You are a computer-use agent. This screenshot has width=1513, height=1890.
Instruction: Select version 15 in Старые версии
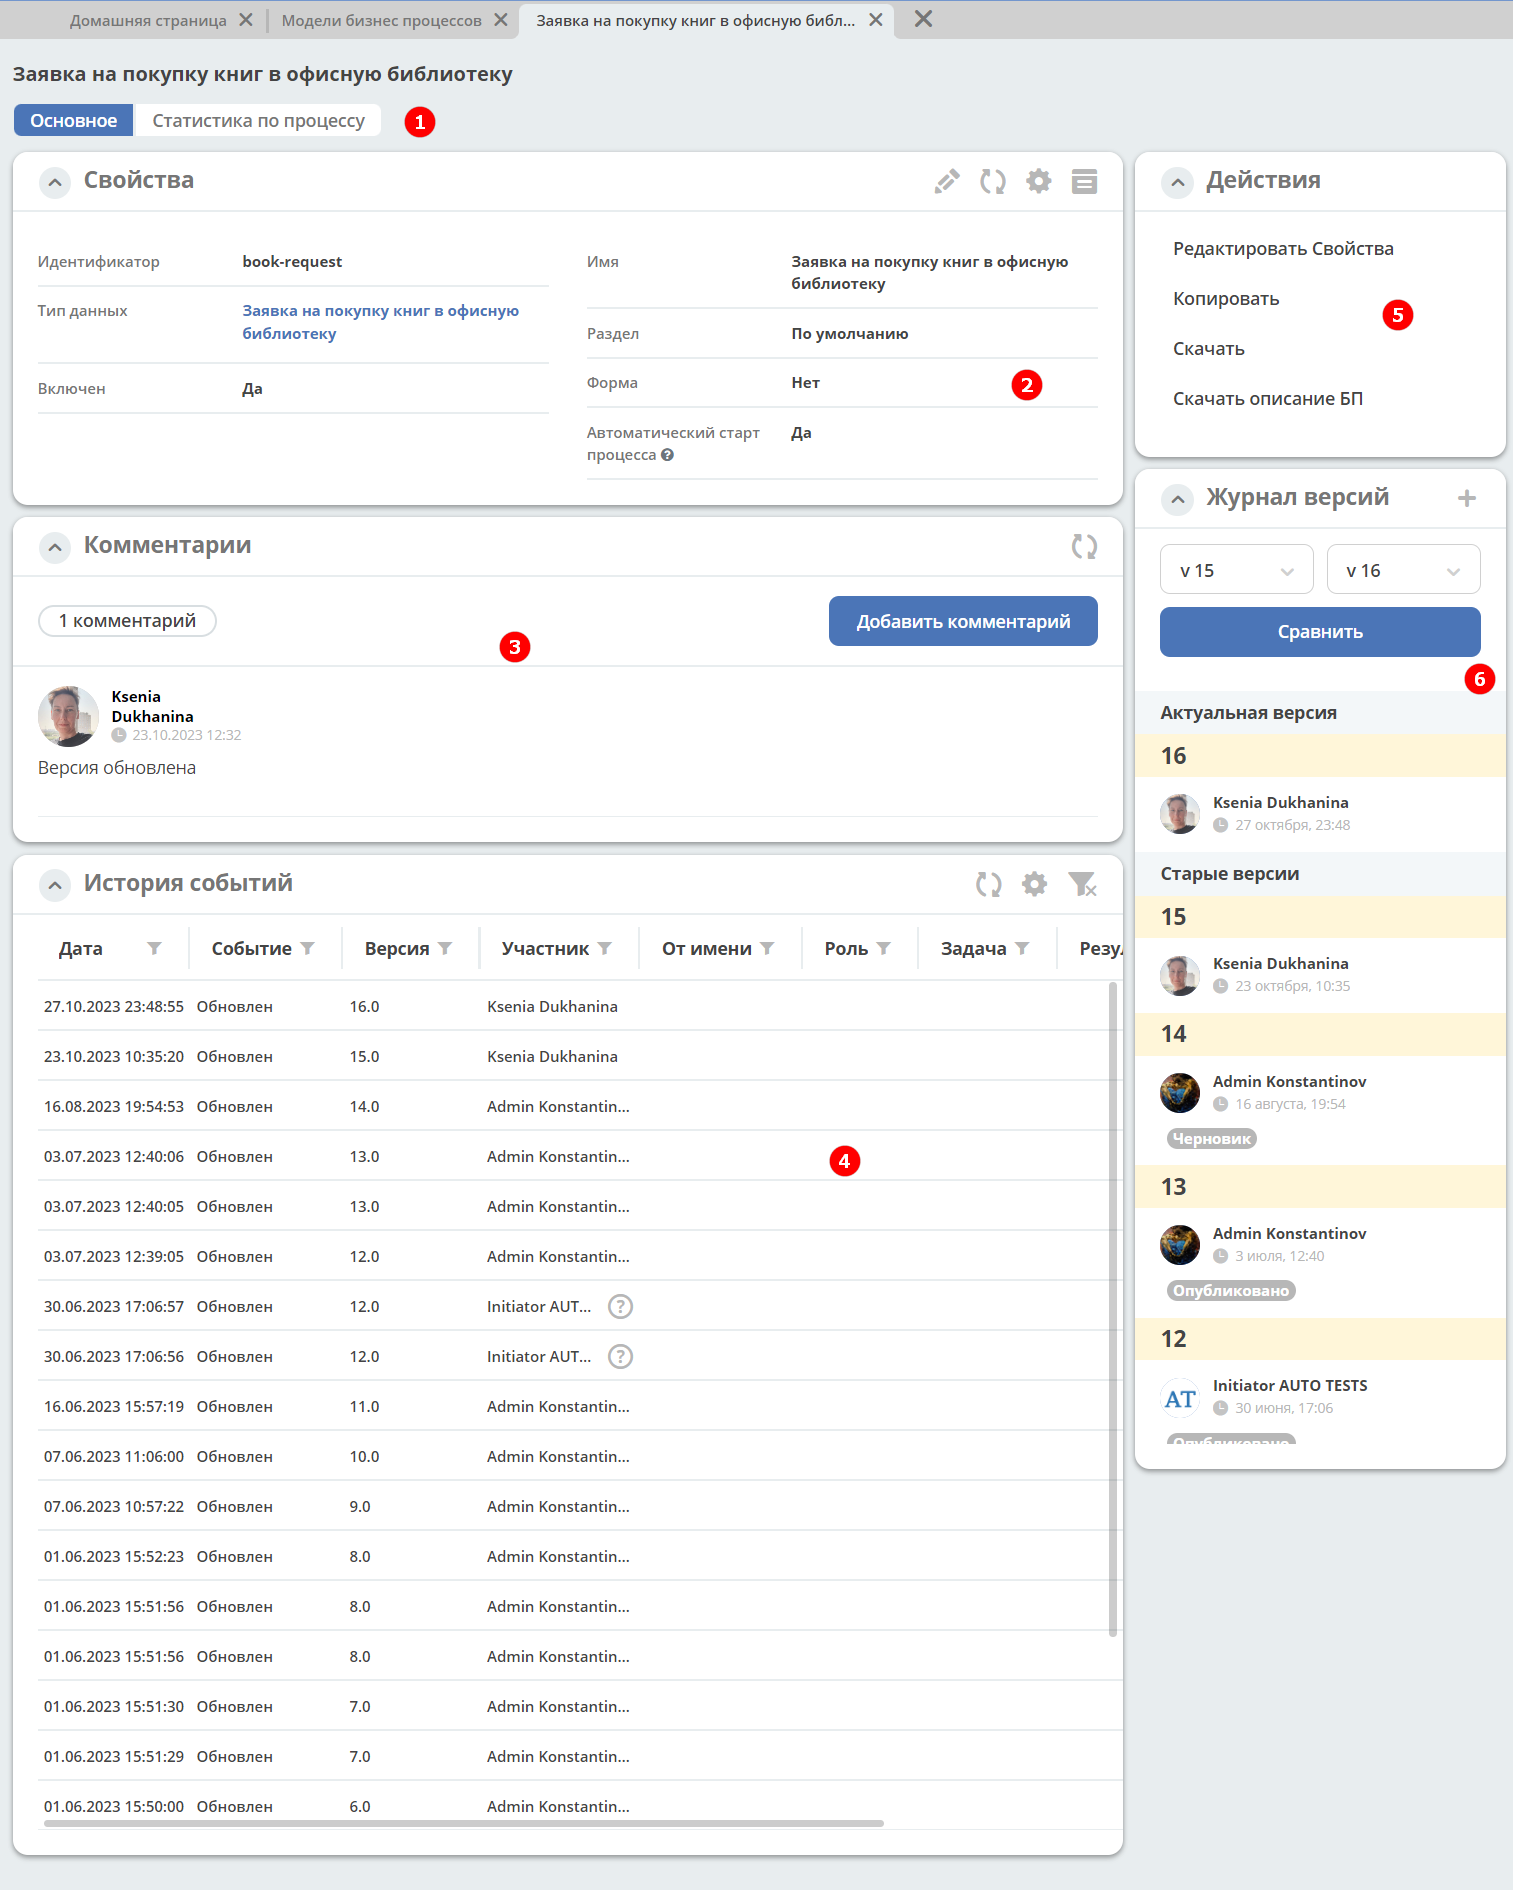(1320, 917)
